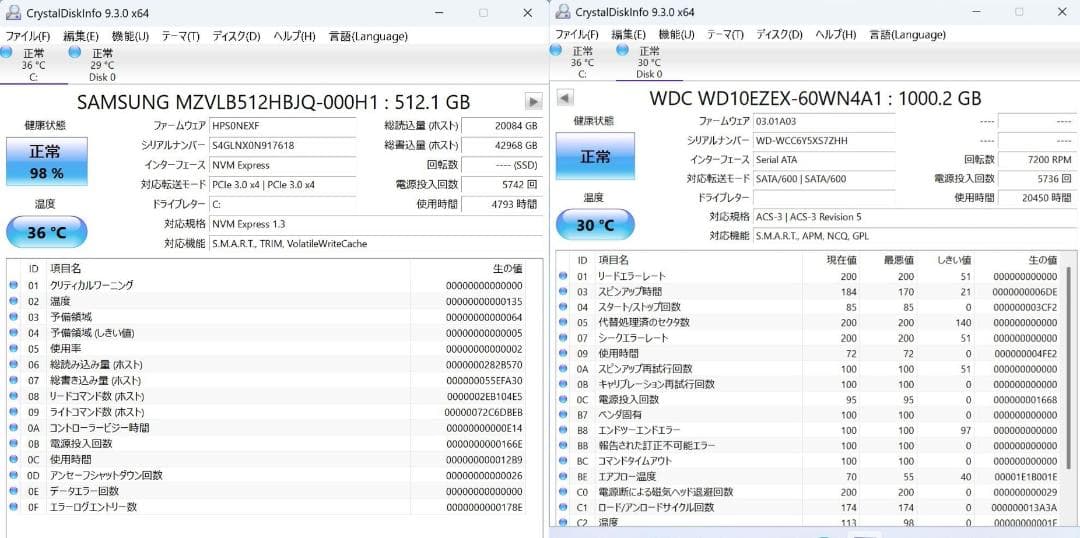Viewport: 1080px width, 538px height.
Task: Click the status circle for 代替処理済のセクタ数 row
Action: coord(559,323)
